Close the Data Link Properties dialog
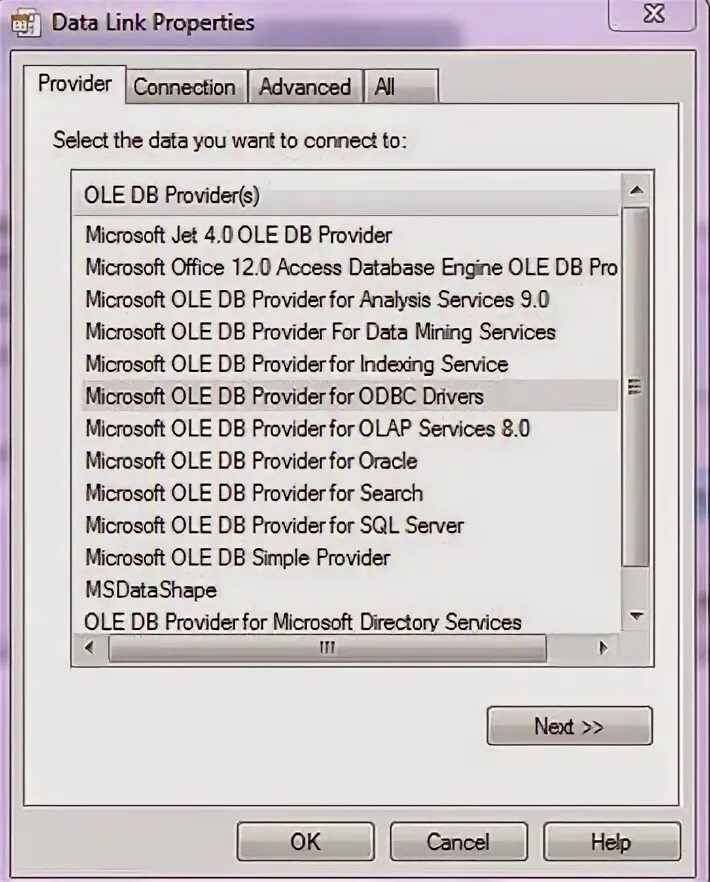 pos(653,14)
